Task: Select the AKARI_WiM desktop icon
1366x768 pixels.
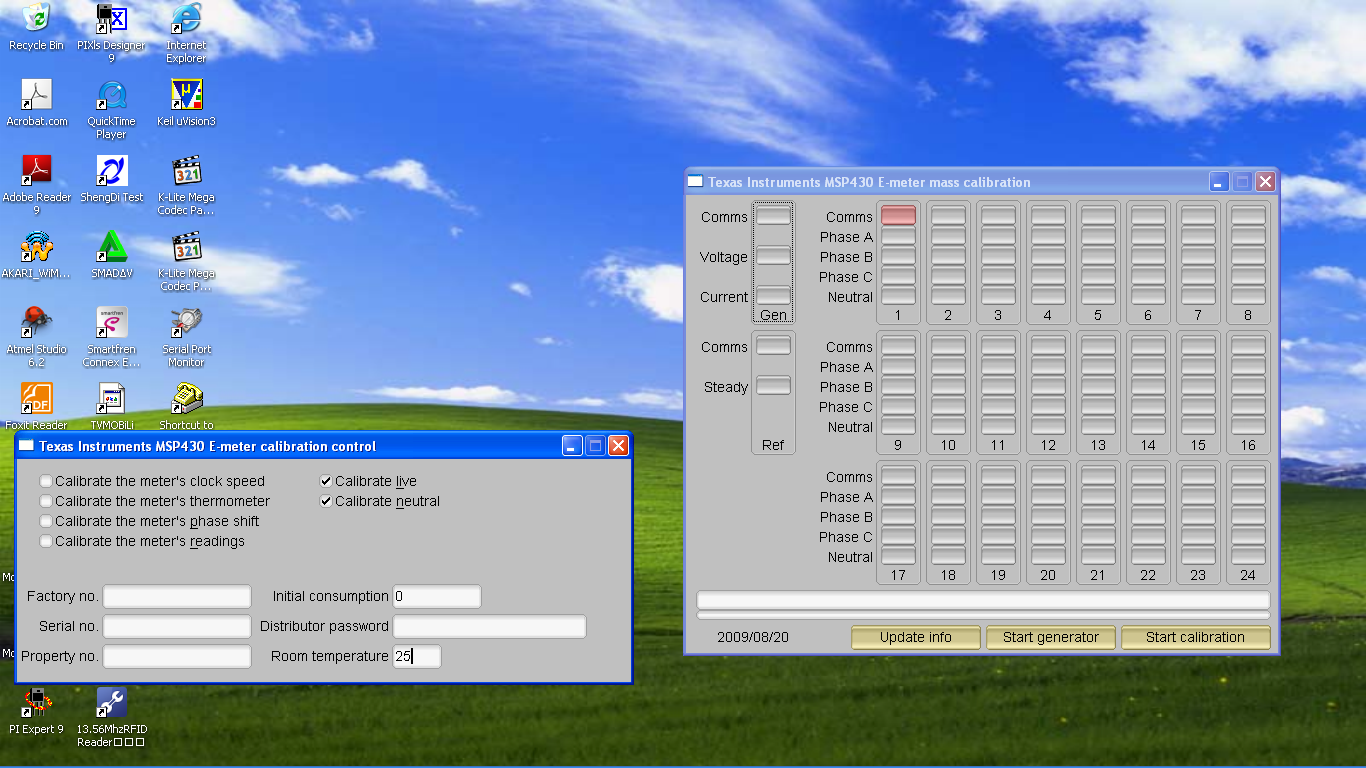Action: (x=37, y=255)
